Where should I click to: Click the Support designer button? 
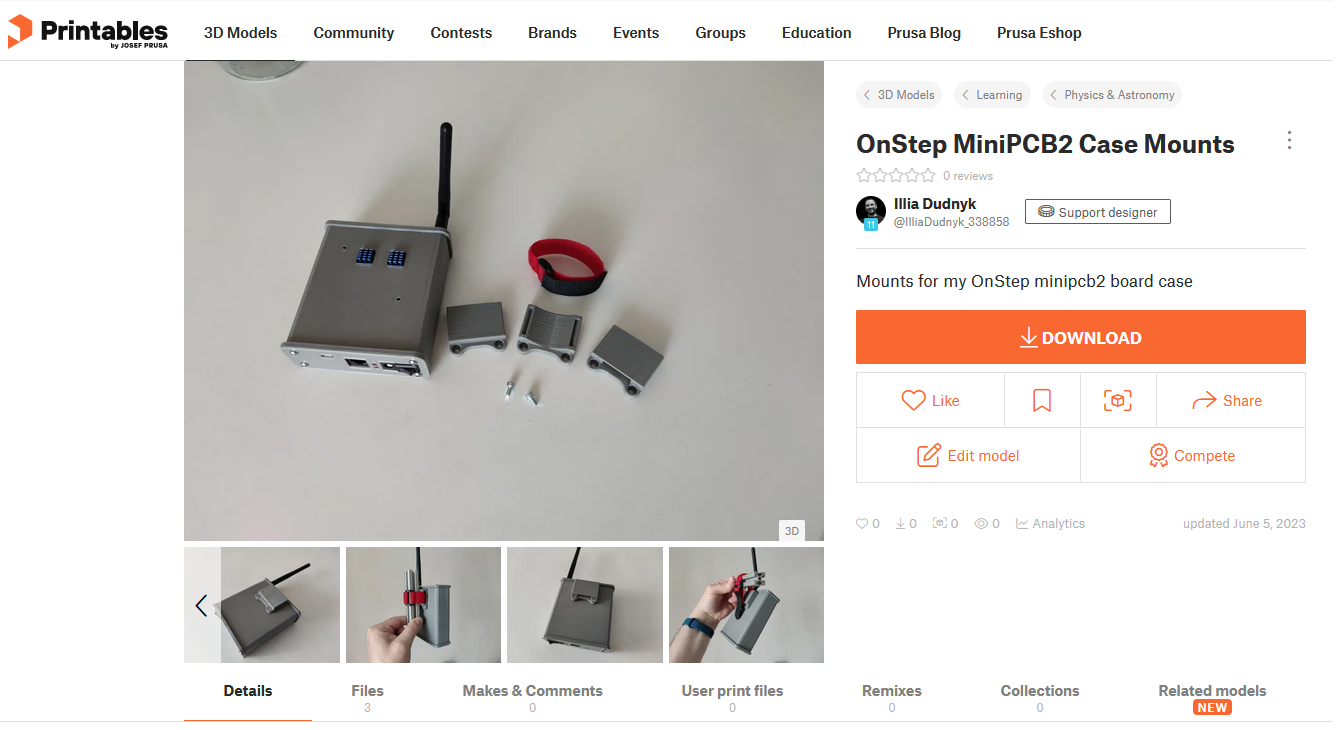point(1098,212)
